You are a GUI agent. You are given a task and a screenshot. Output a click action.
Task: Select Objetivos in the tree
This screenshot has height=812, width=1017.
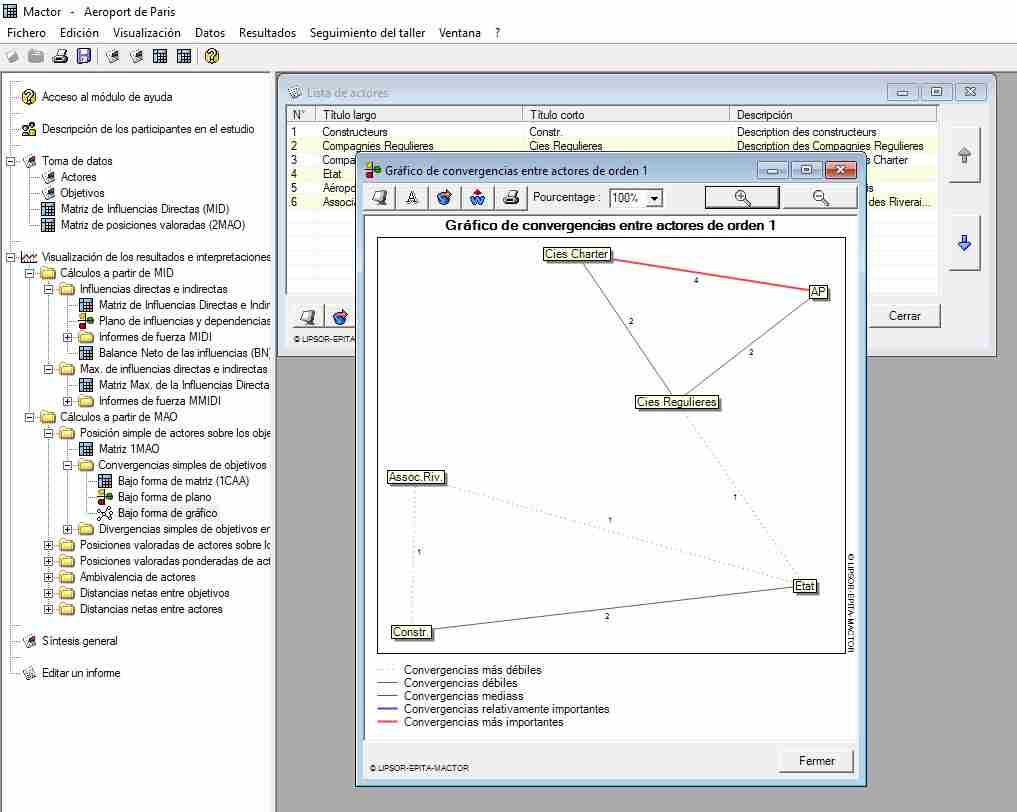(x=82, y=193)
